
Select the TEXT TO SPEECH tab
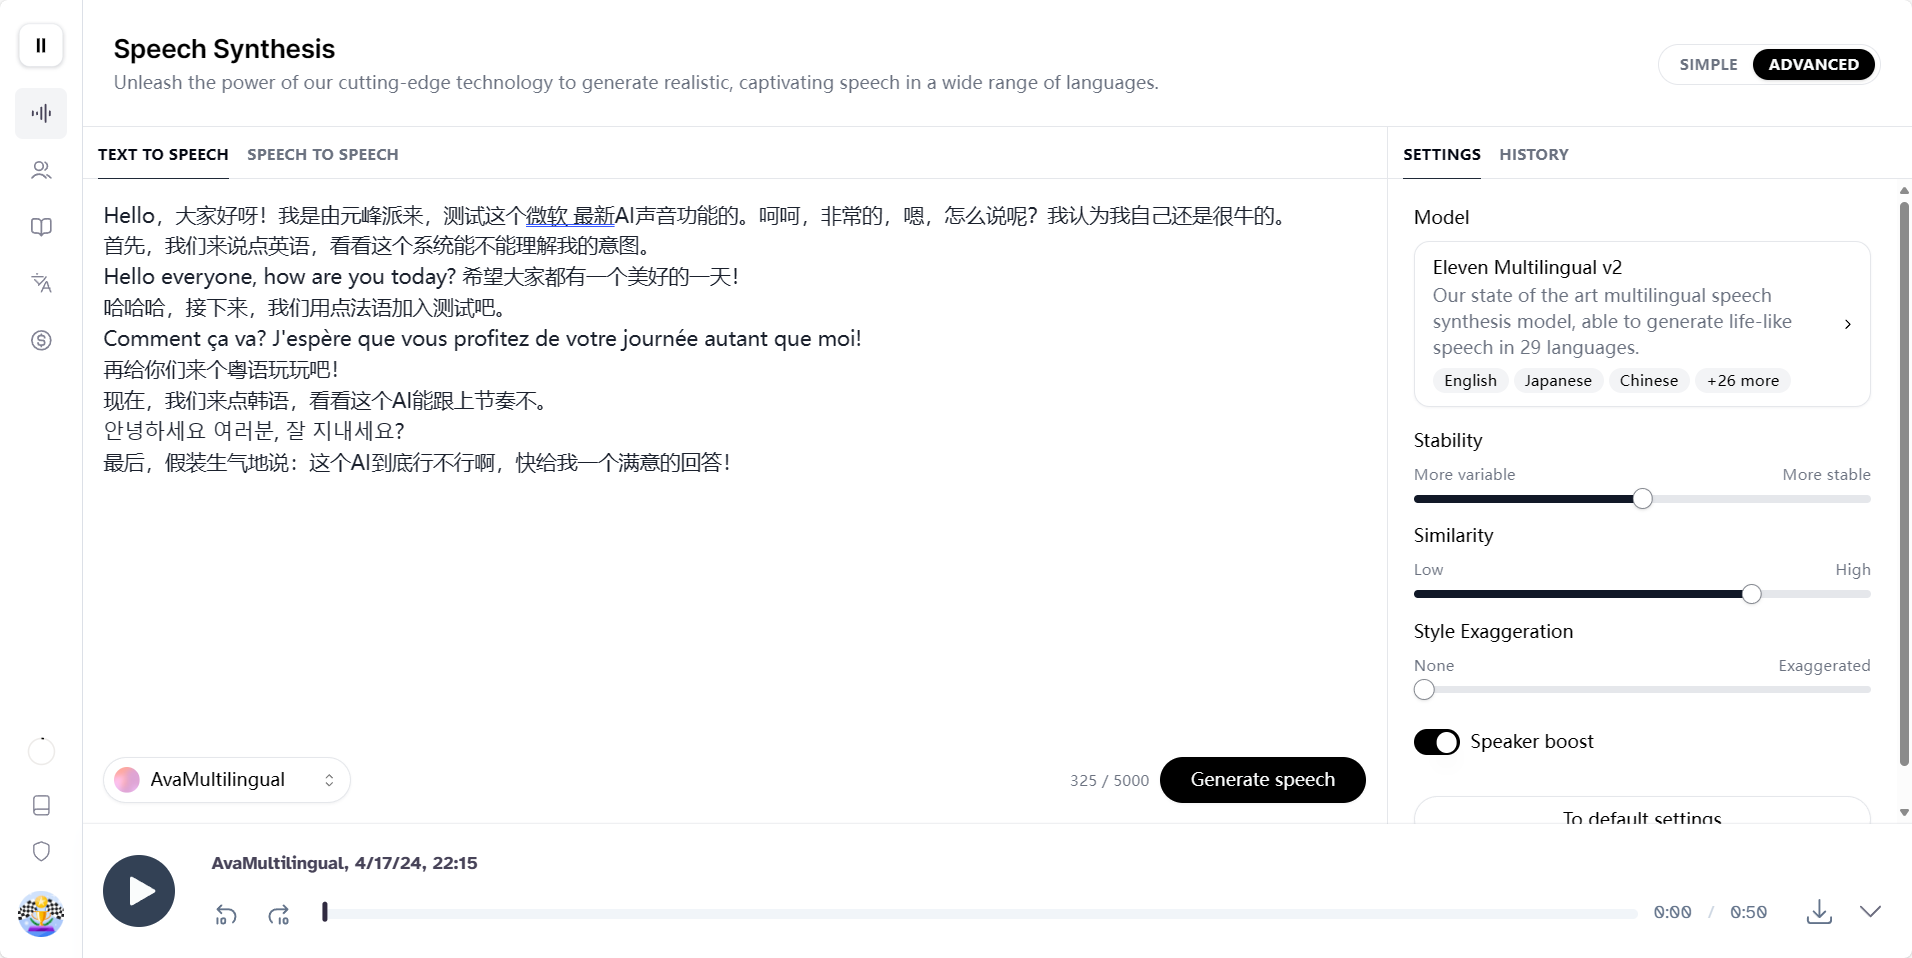pos(163,155)
